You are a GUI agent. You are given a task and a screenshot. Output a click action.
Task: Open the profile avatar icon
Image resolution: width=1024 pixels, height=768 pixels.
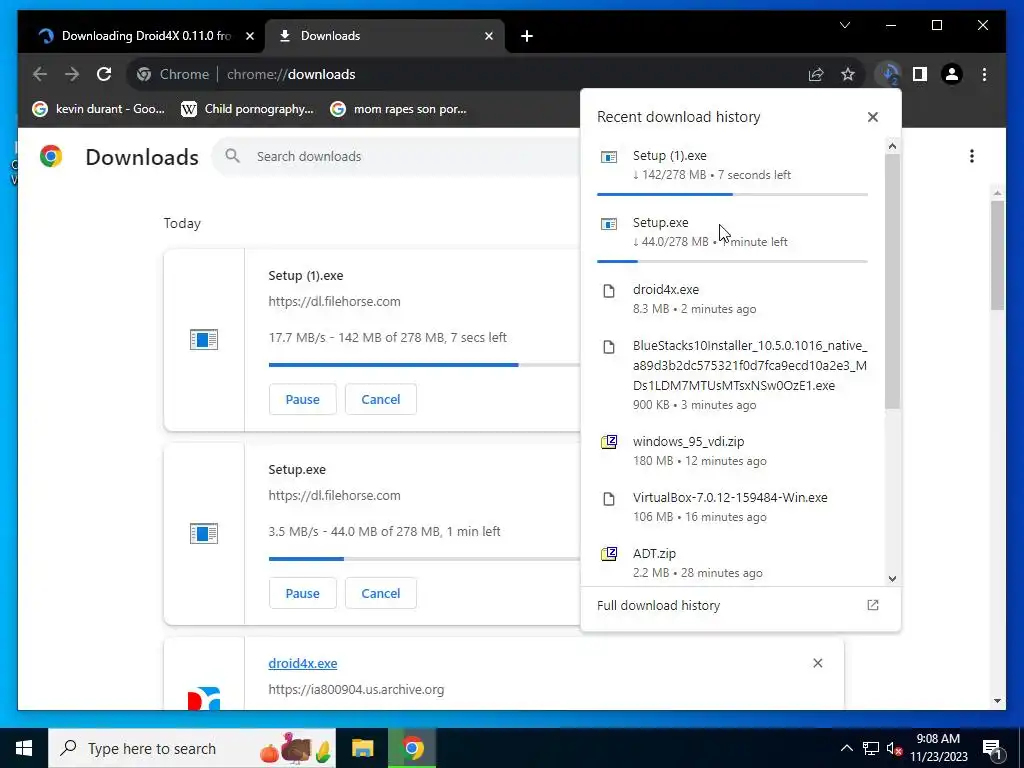pyautogui.click(x=952, y=74)
